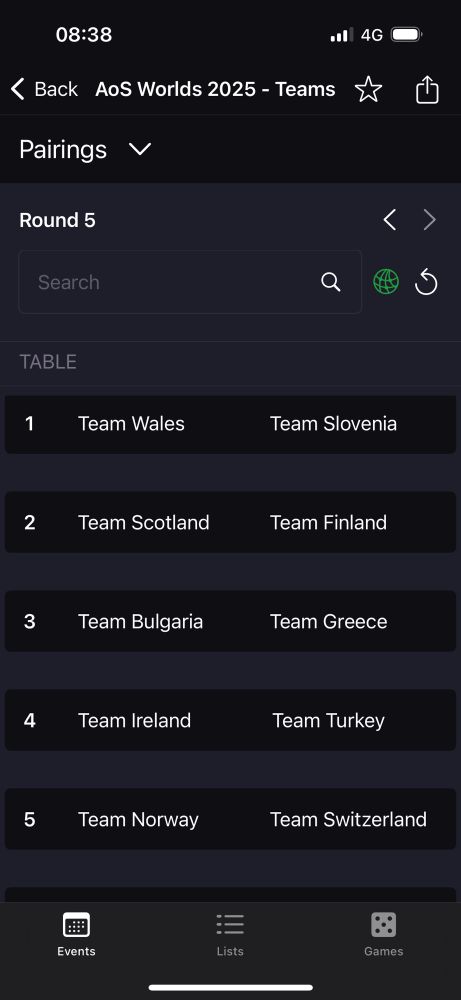Tap the favorite star icon

(368, 89)
